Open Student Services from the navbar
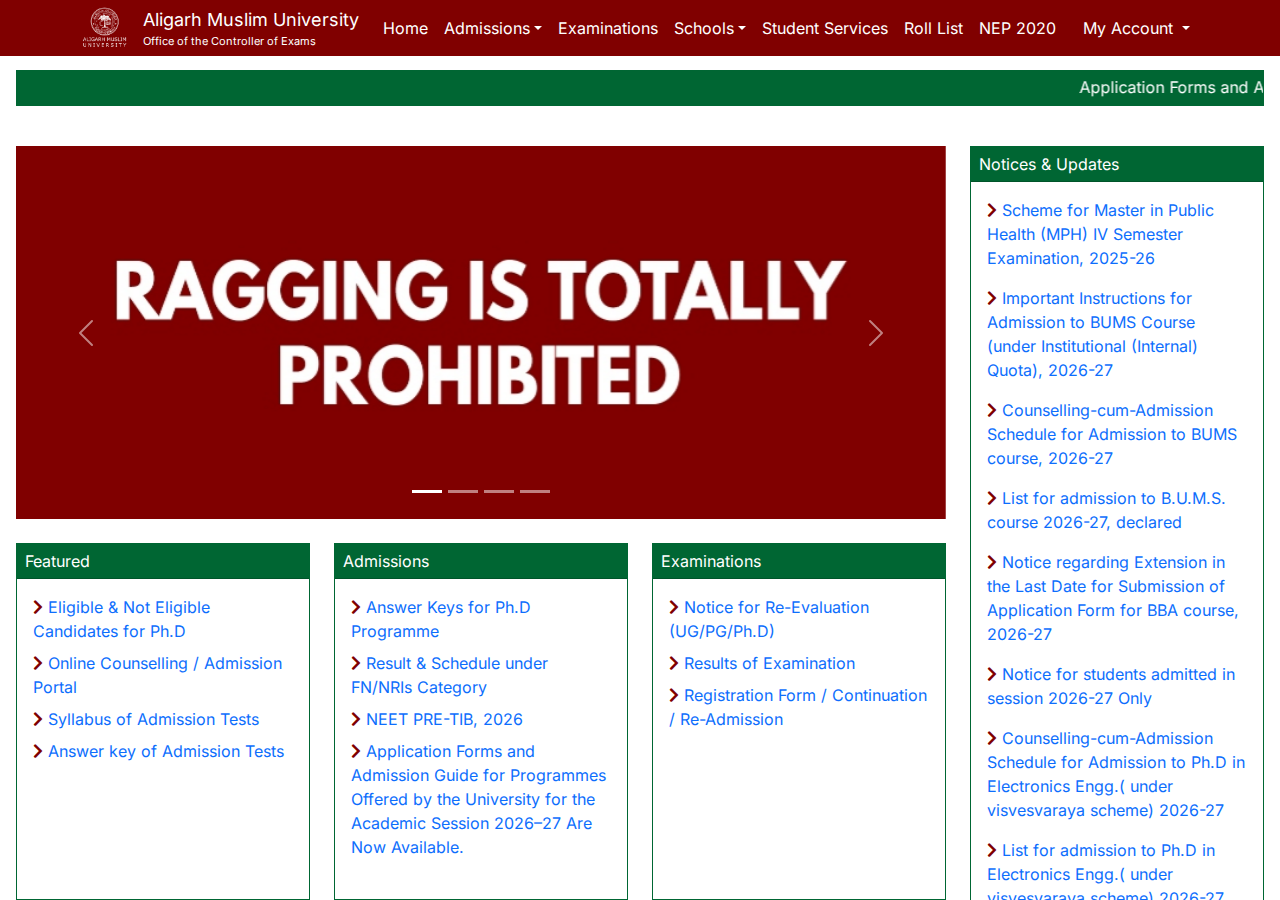The height and width of the screenshot is (900, 1280). point(825,28)
